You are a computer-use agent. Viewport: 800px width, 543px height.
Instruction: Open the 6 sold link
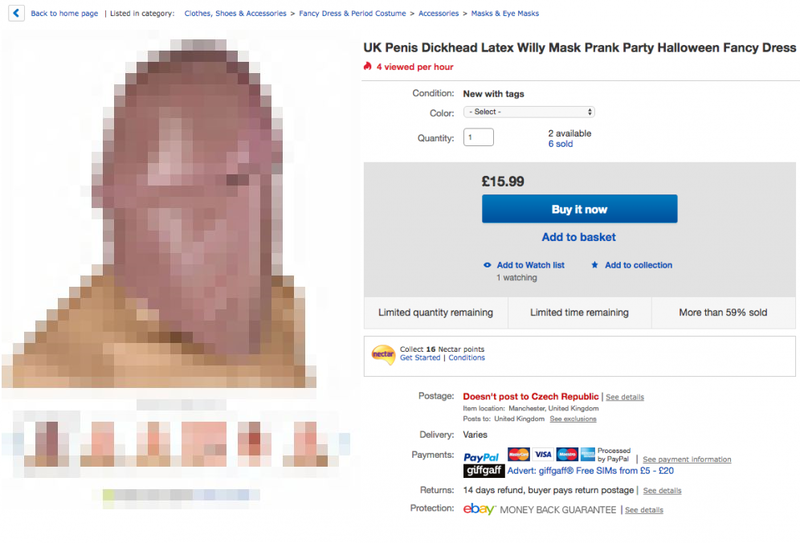coord(560,144)
